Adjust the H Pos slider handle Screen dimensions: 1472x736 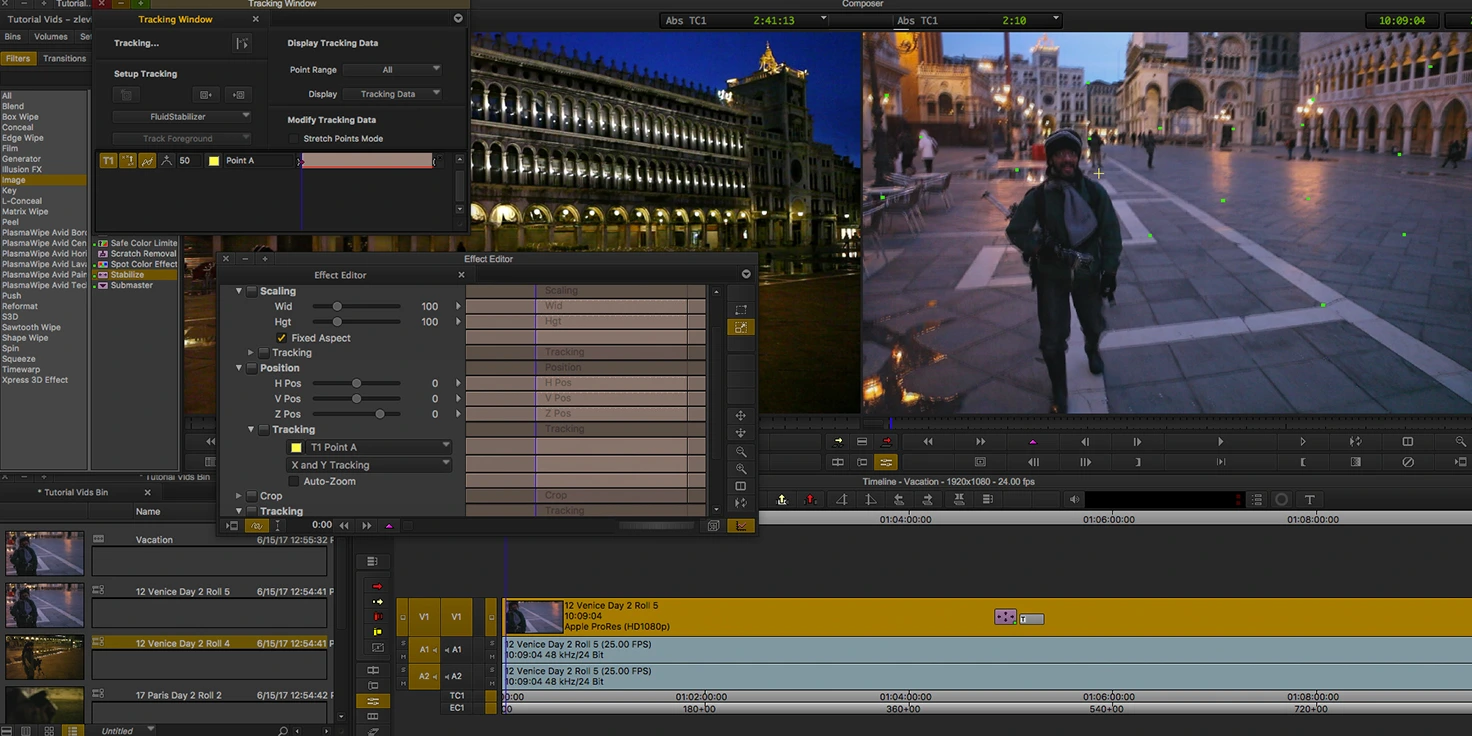tap(356, 383)
